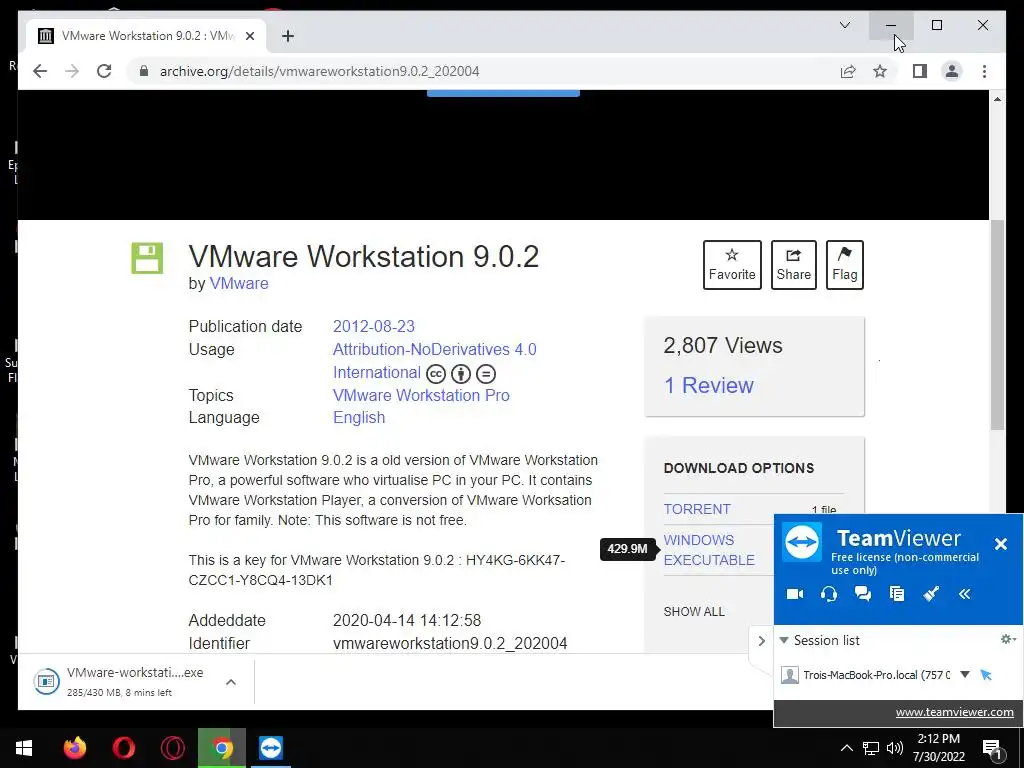This screenshot has width=1024, height=768.
Task: Open the tab search chevron
Action: tap(844, 25)
